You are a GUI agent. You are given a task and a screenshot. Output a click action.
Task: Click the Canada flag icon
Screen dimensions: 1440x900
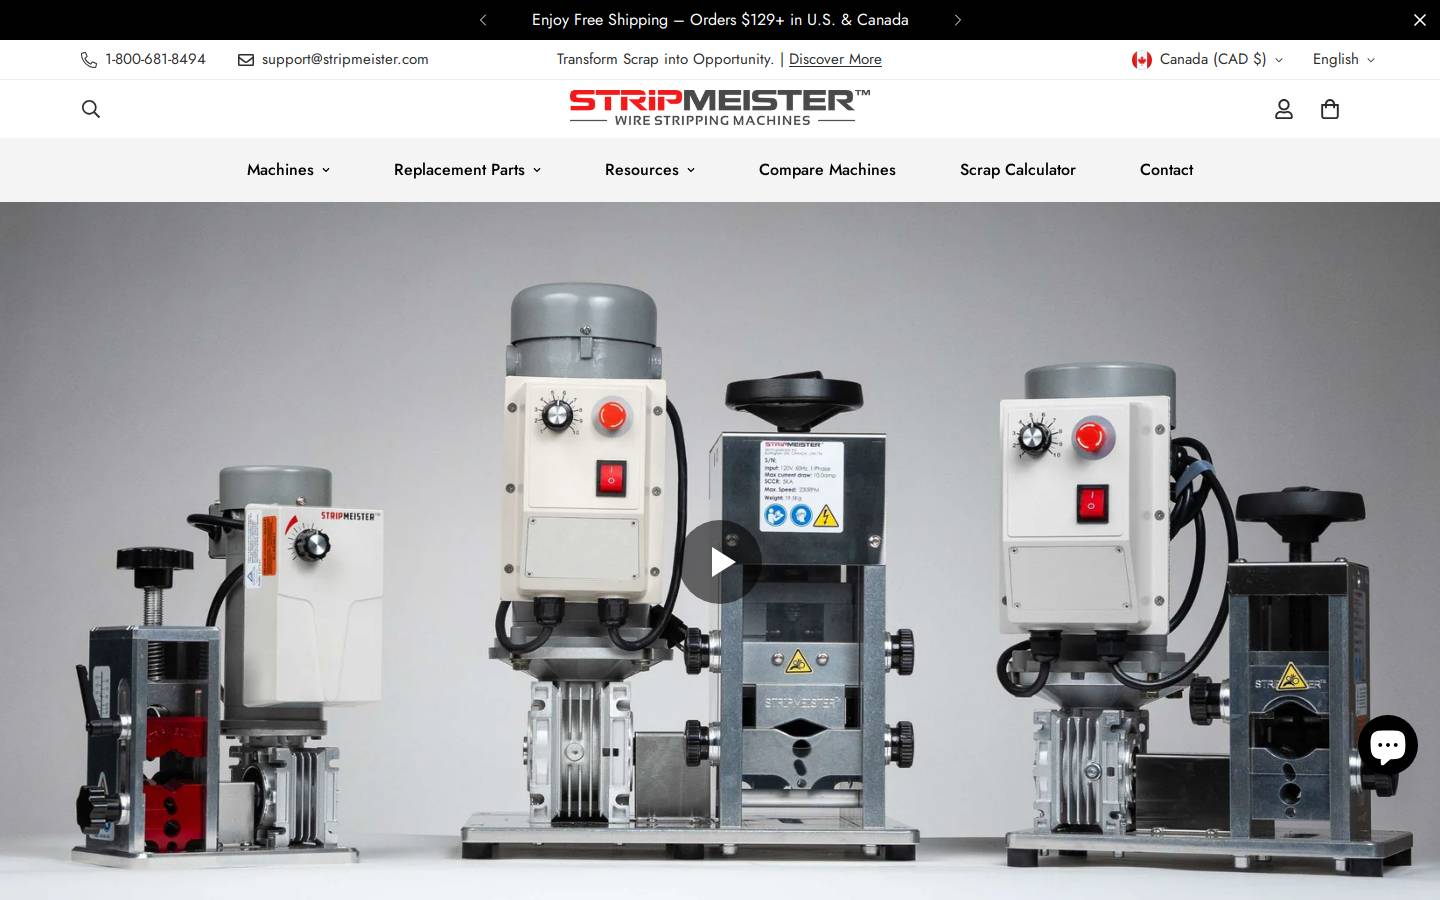coord(1141,60)
